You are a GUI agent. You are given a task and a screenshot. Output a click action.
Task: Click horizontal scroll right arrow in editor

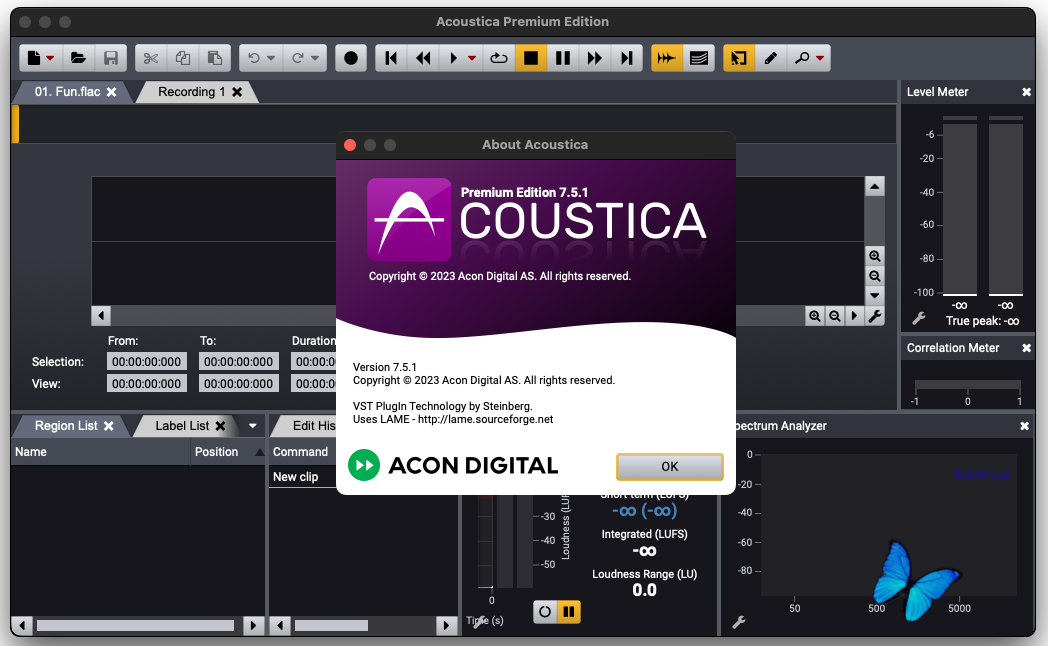854,316
